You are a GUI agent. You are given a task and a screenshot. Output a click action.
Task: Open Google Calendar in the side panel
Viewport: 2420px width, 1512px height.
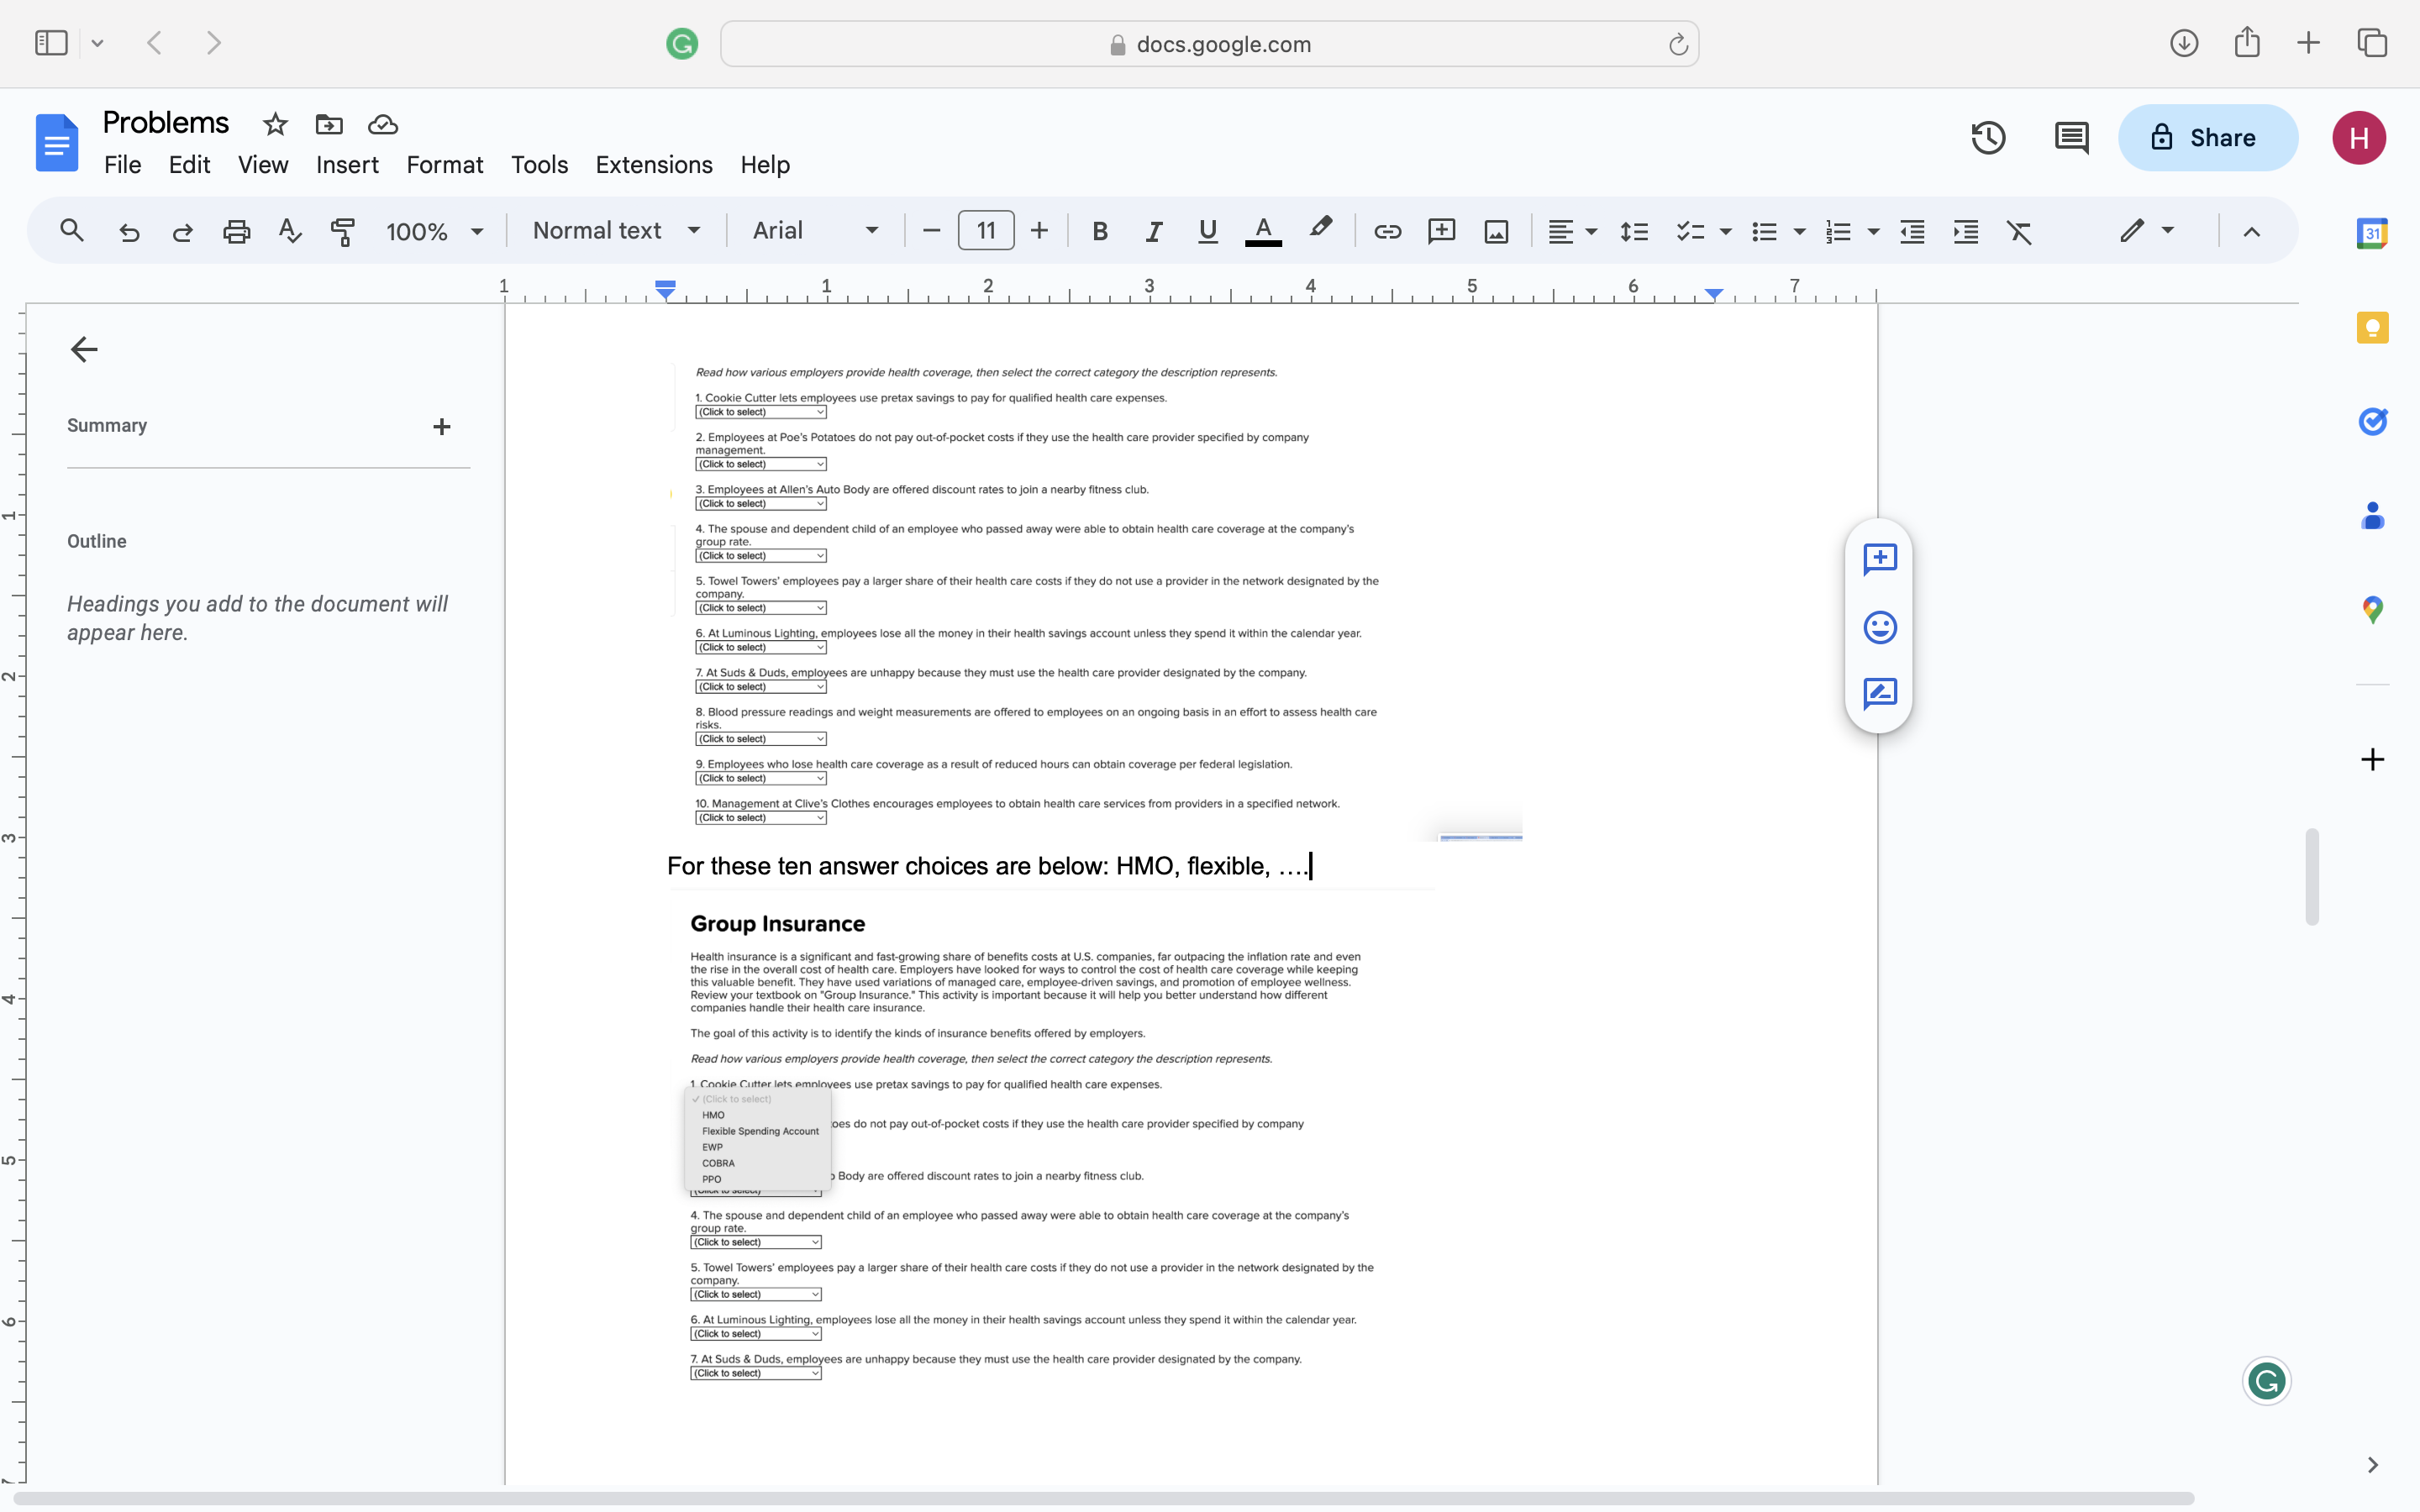[2372, 232]
